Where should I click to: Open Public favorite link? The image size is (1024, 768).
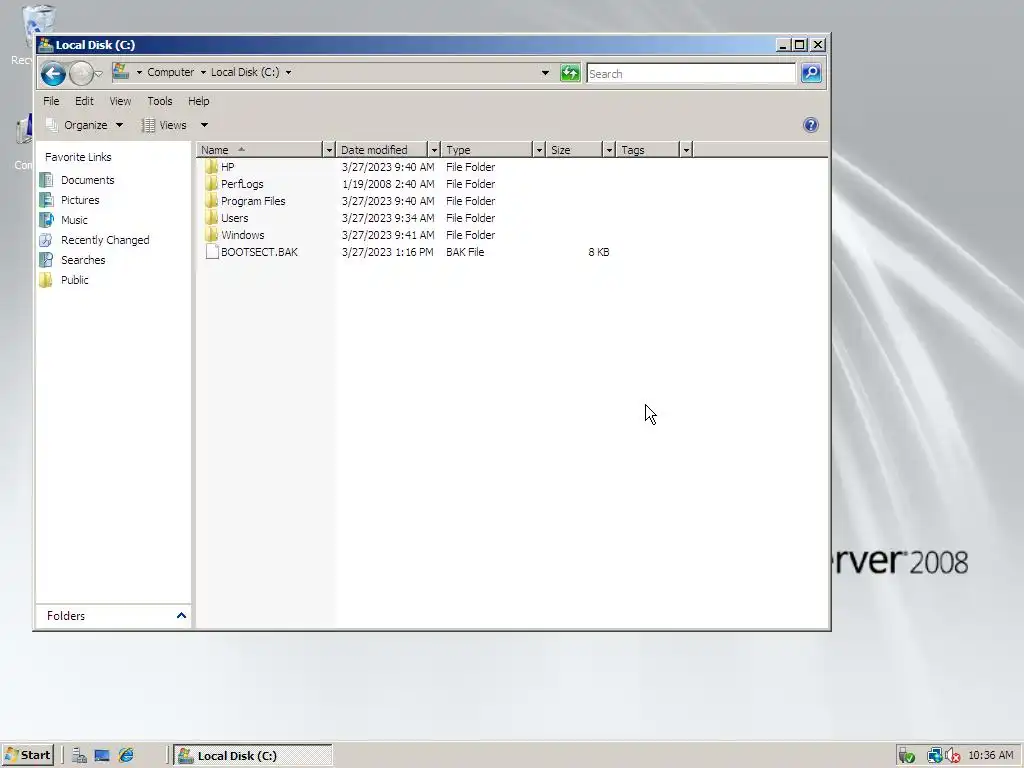click(74, 280)
